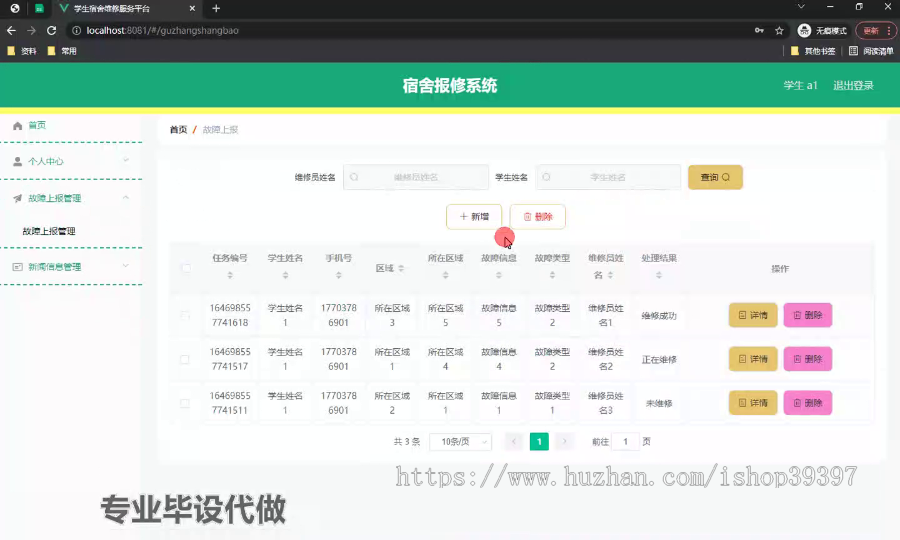Sort the table by 区域 column
This screenshot has width=900, height=540.
(401, 269)
